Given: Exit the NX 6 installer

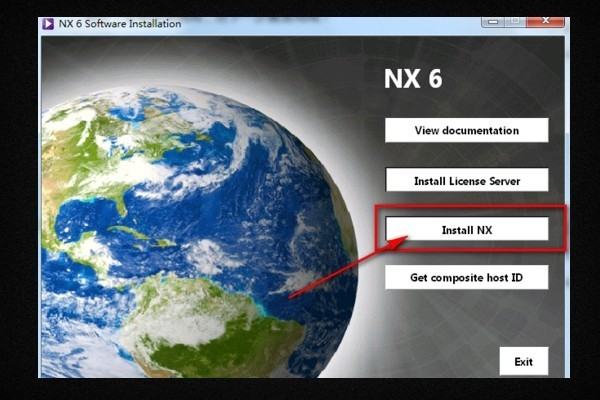Looking at the screenshot, I should (524, 361).
